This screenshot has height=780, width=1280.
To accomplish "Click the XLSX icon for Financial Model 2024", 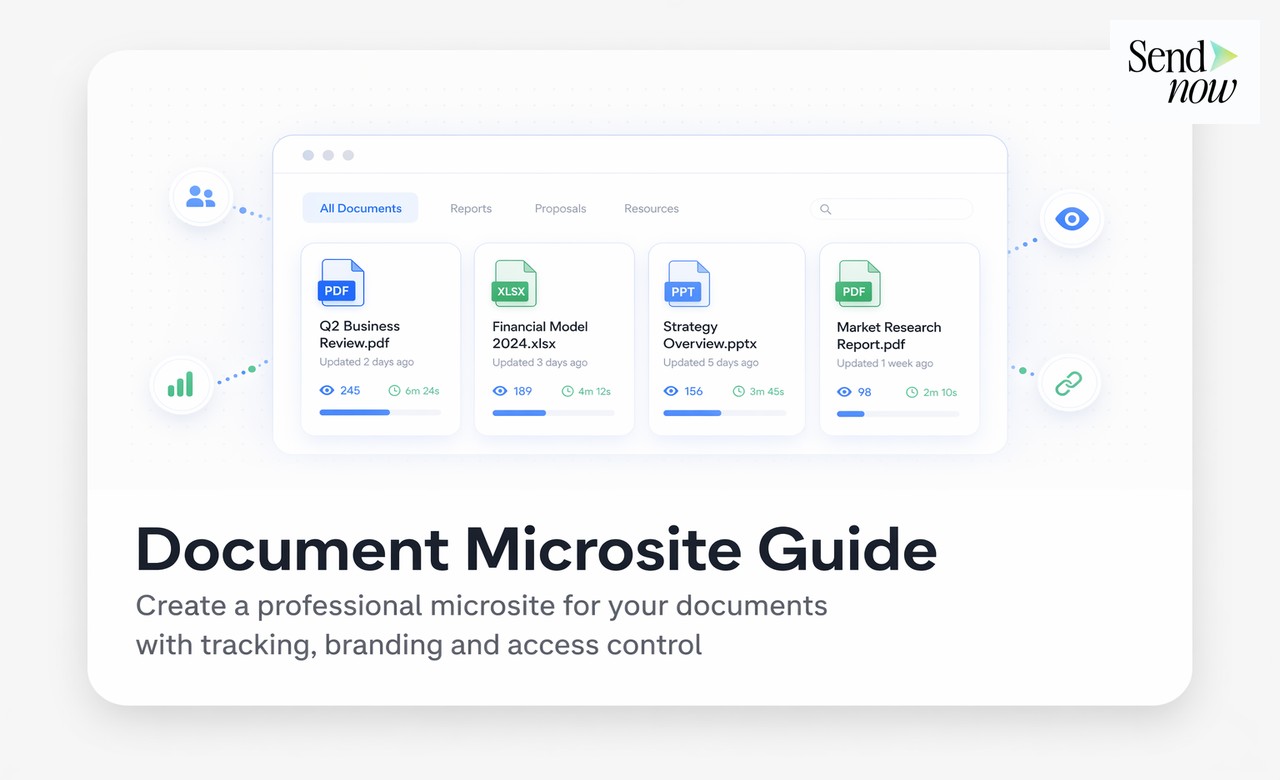I will [514, 284].
